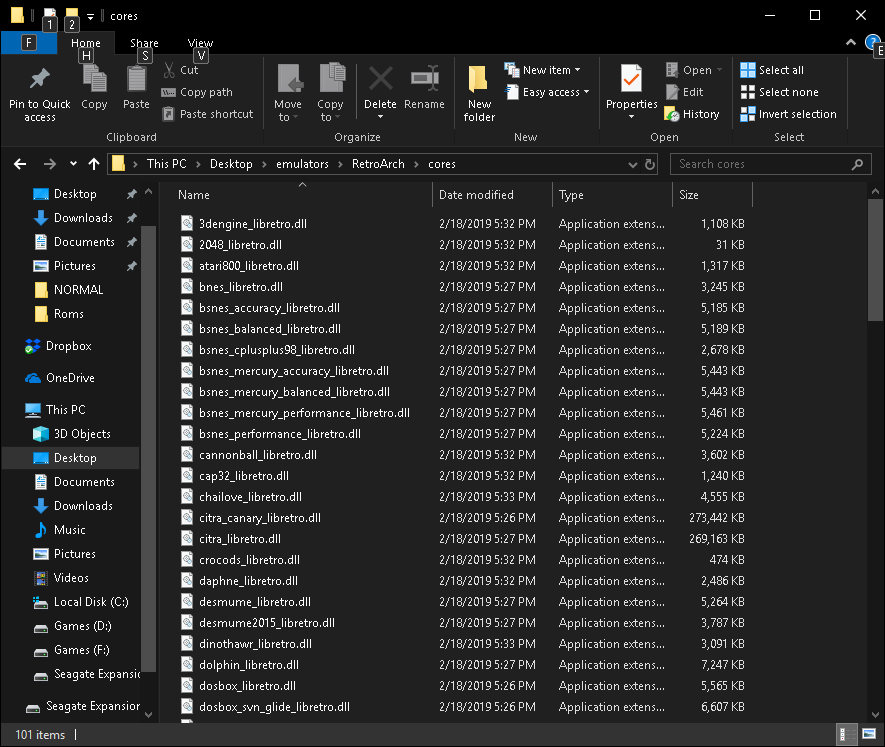Screen dimensions: 885x747
Task: Click emulators in the address path
Action: pos(302,164)
